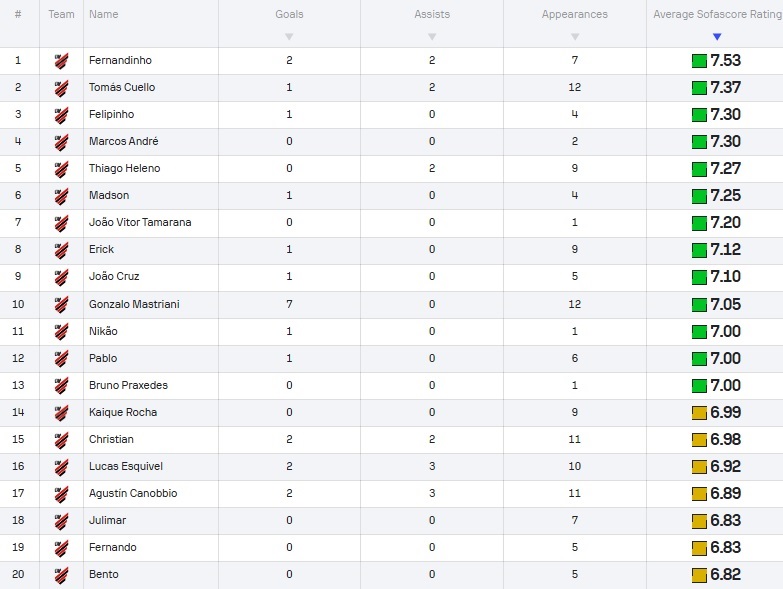The width and height of the screenshot is (783, 589).
Task: Sort by Appearances using the arrow
Action: point(575,36)
